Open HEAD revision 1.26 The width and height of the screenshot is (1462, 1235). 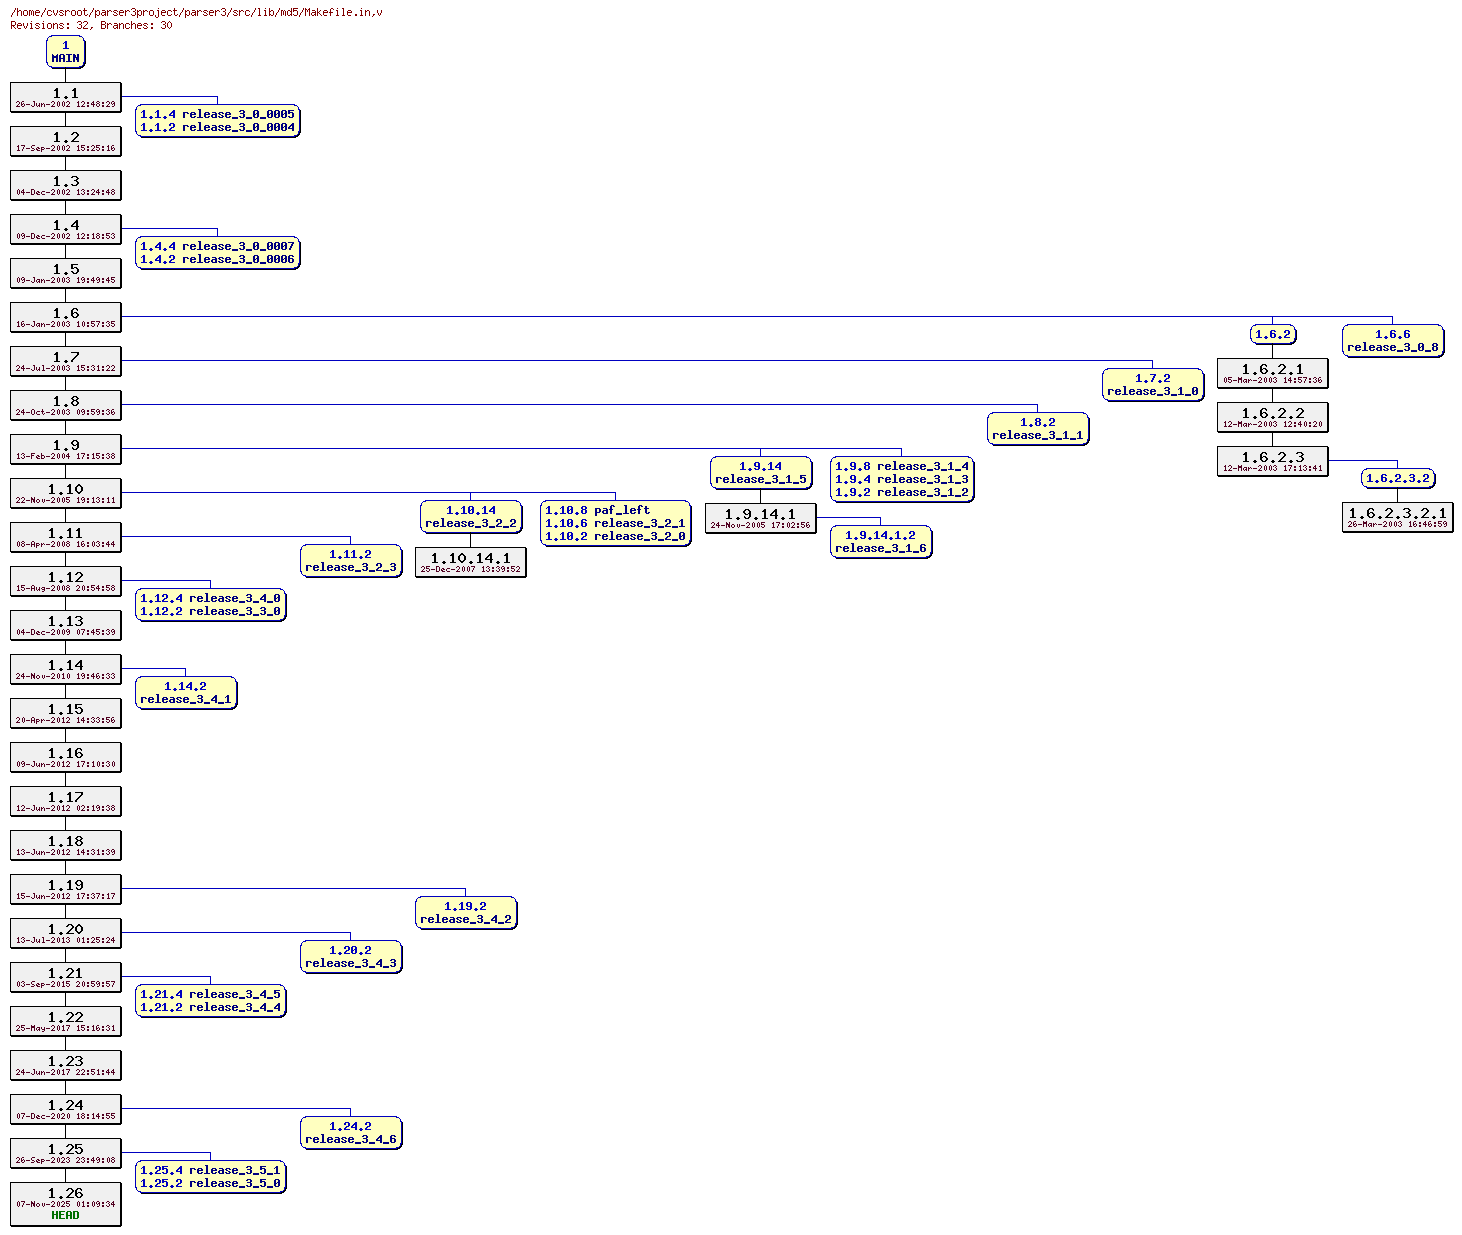[66, 1204]
